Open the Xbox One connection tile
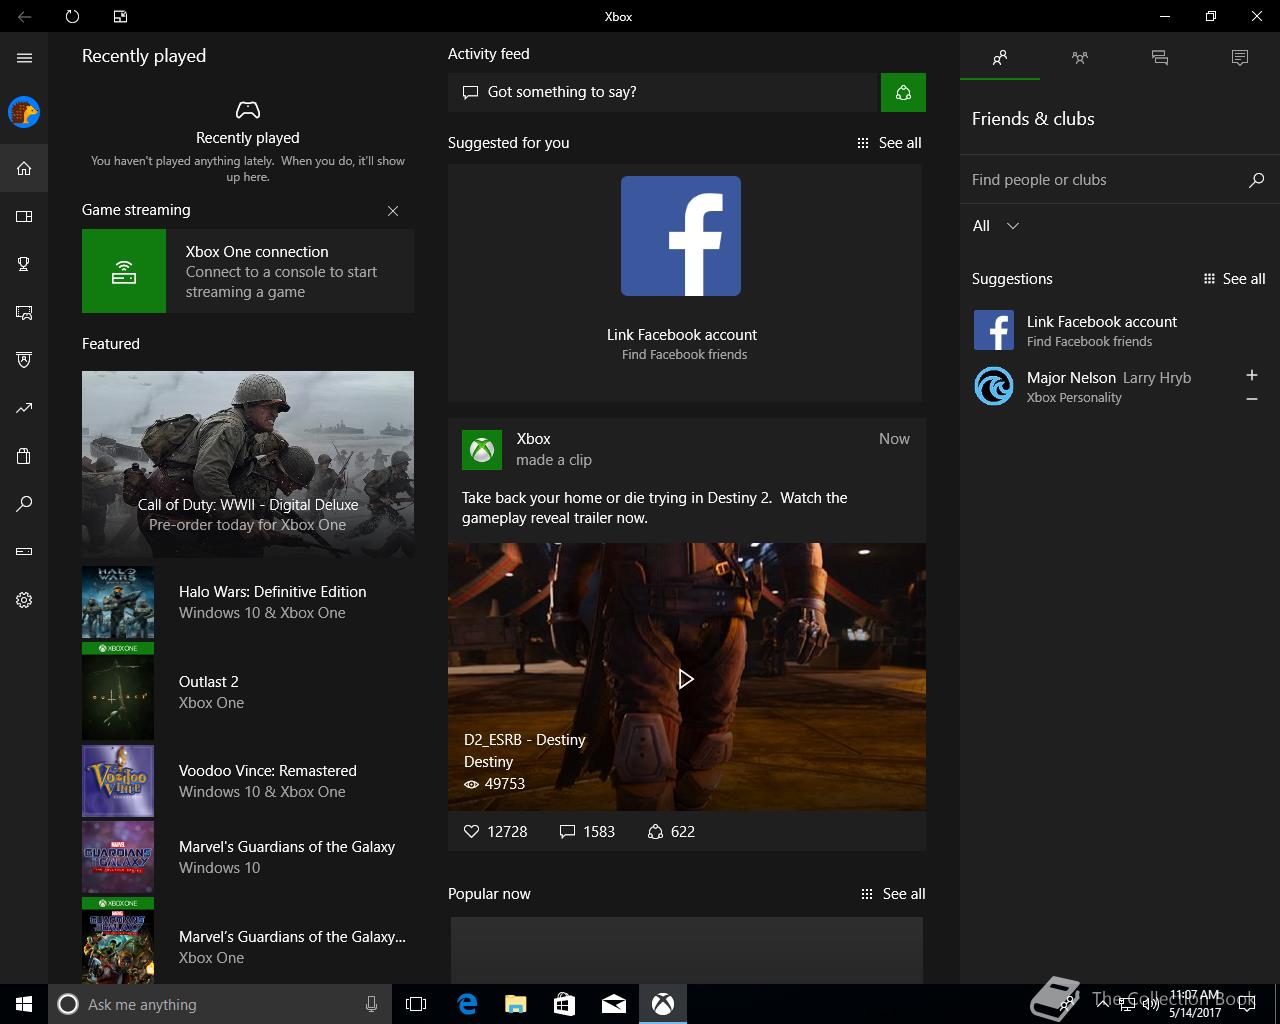Viewport: 1280px width, 1024px height. coord(248,271)
